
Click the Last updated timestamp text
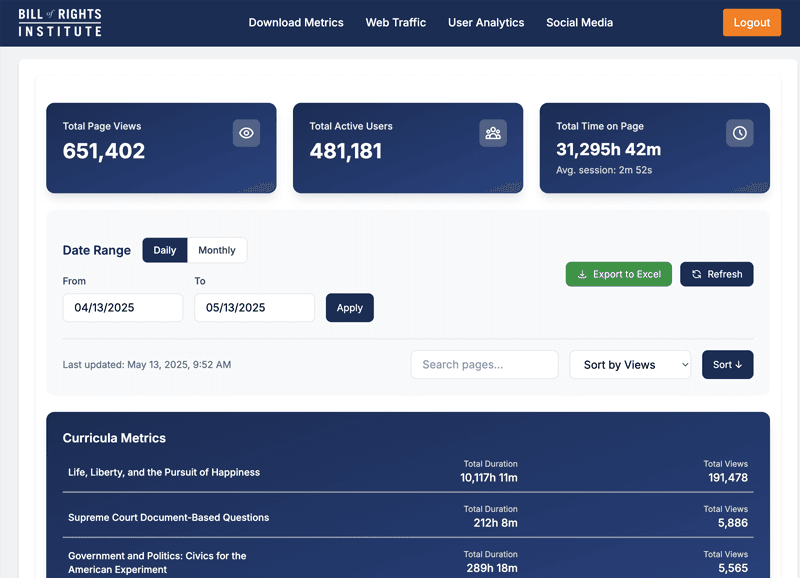tap(147, 365)
